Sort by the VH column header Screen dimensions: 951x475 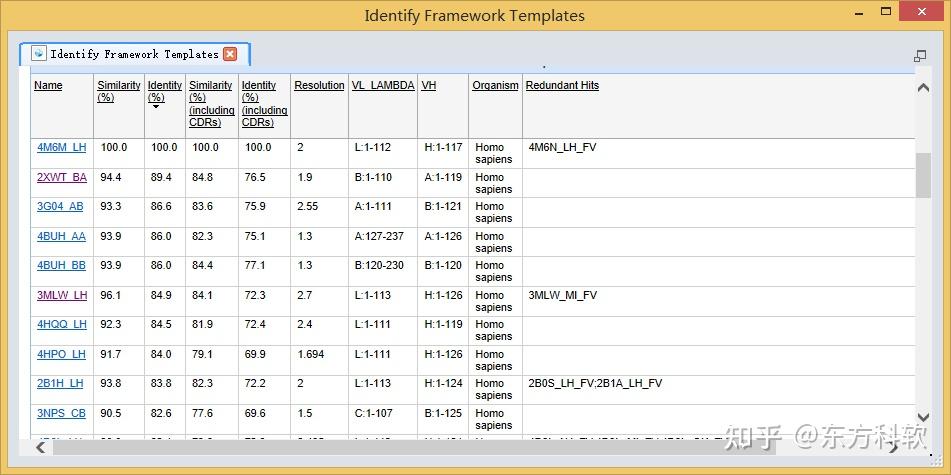pos(429,86)
